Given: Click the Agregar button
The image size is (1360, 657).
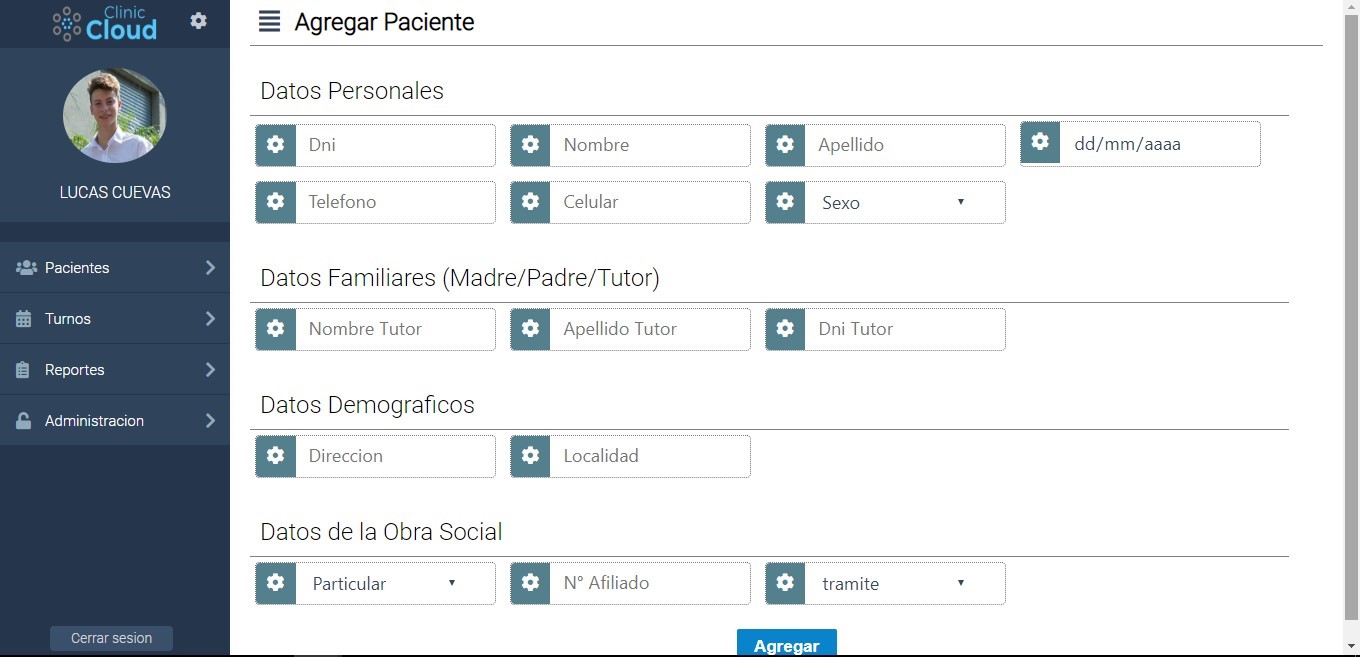Looking at the screenshot, I should point(787,643).
